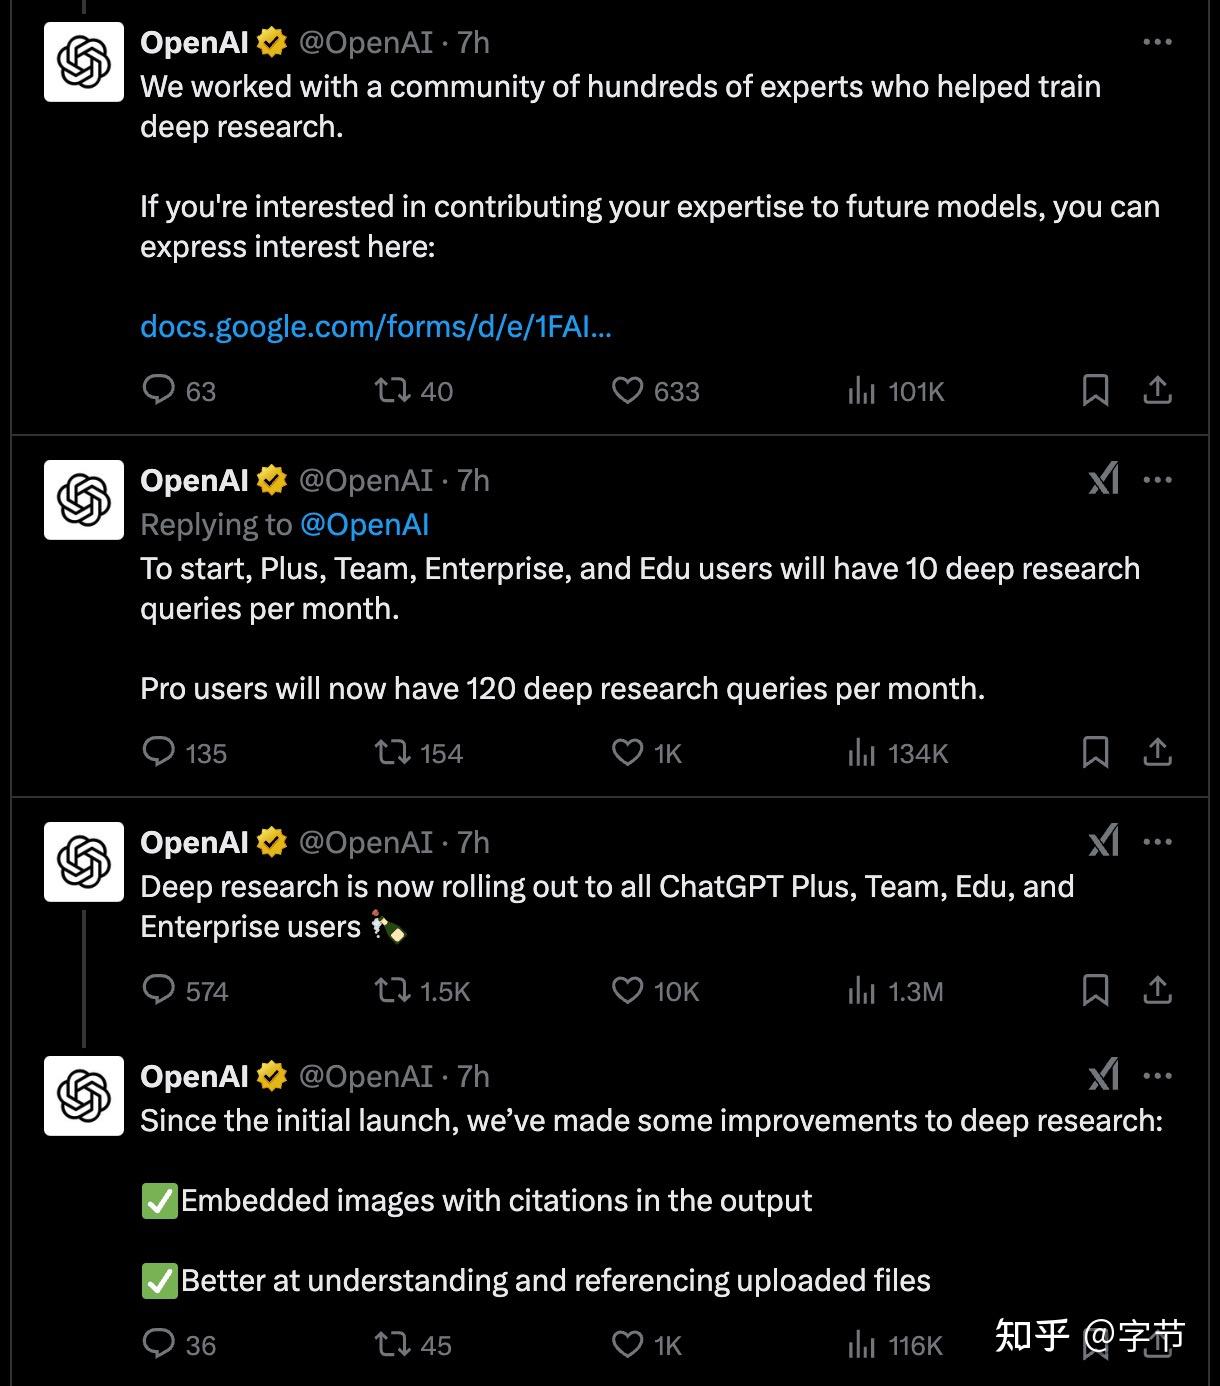Click OpenAI's gold verified badge
The height and width of the screenshot is (1386, 1220).
(x=268, y=43)
